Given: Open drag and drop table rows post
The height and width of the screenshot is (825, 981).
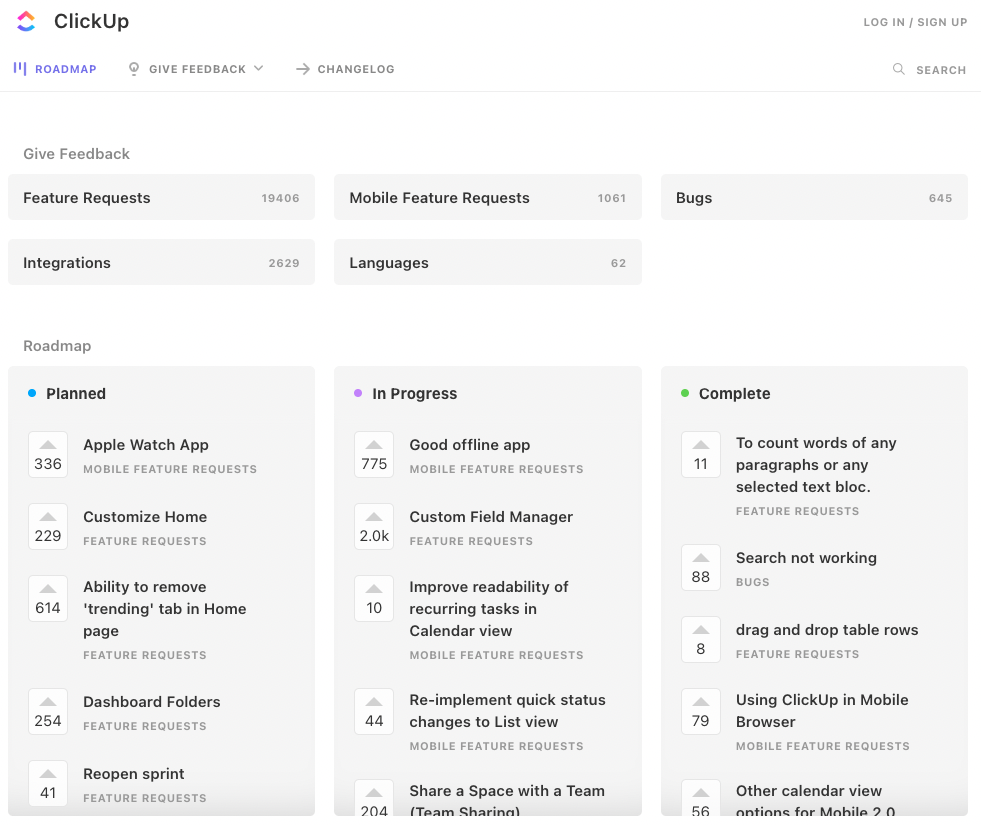Looking at the screenshot, I should pos(827,630).
